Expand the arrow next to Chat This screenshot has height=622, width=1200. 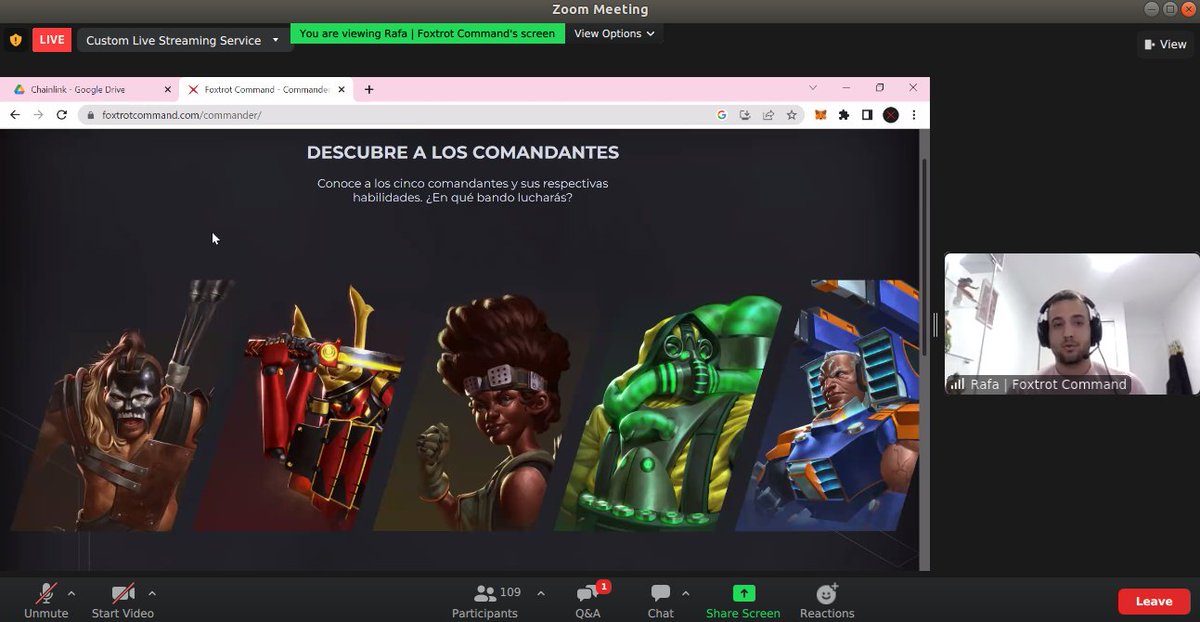pos(685,592)
